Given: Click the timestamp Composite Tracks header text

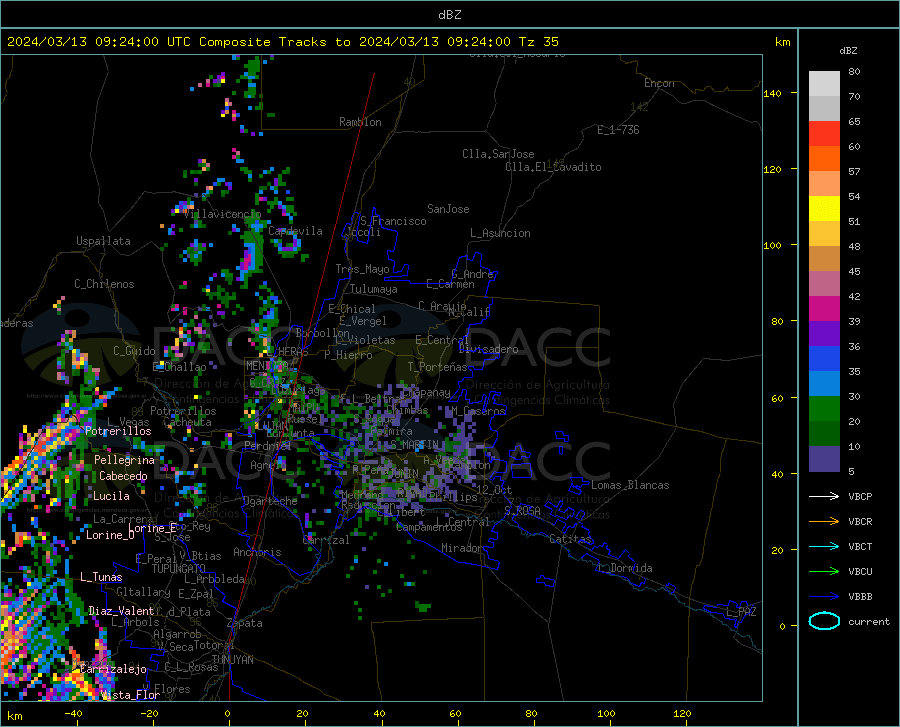Looking at the screenshot, I should (x=282, y=42).
